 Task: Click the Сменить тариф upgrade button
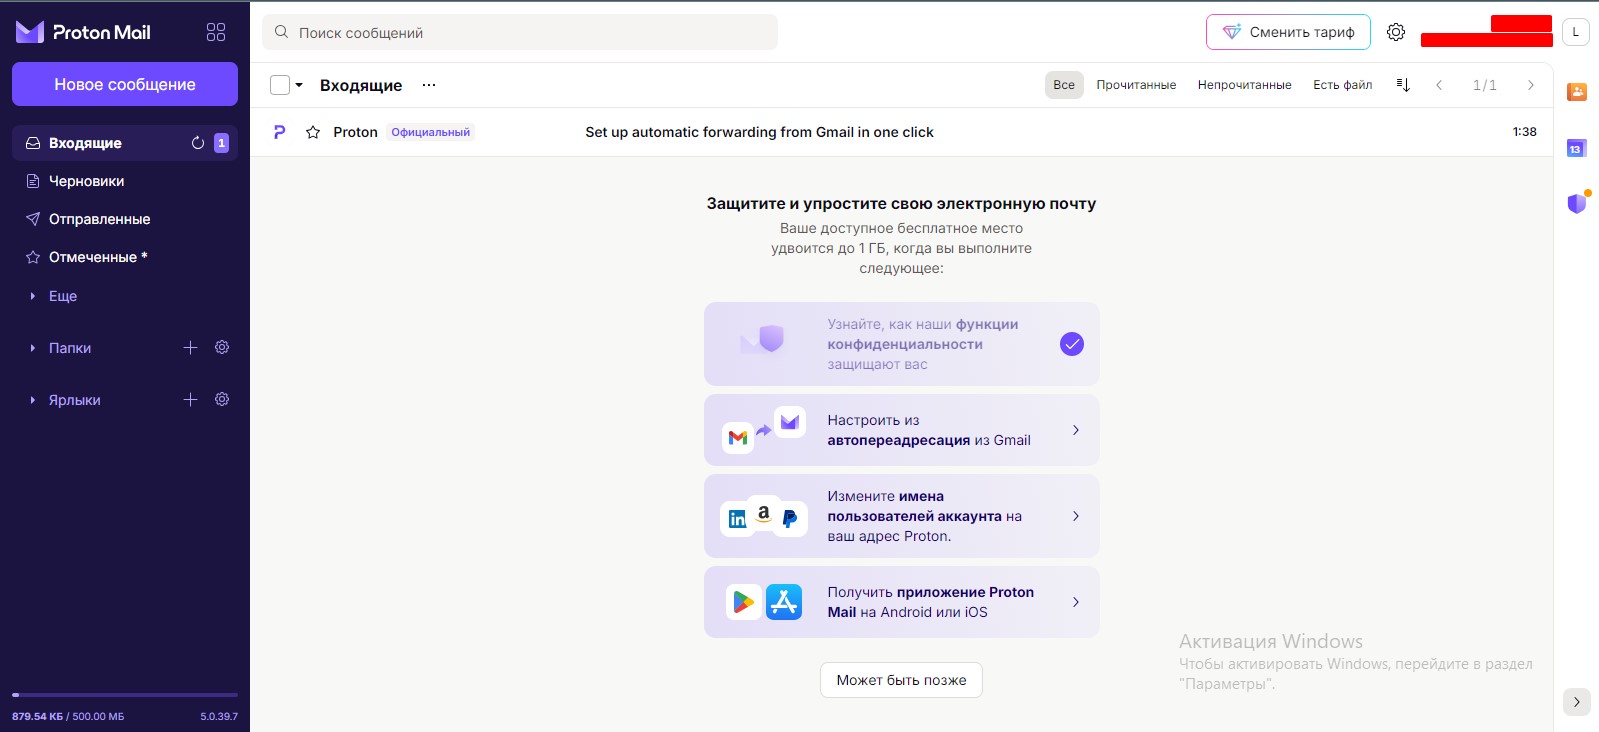(x=1288, y=32)
